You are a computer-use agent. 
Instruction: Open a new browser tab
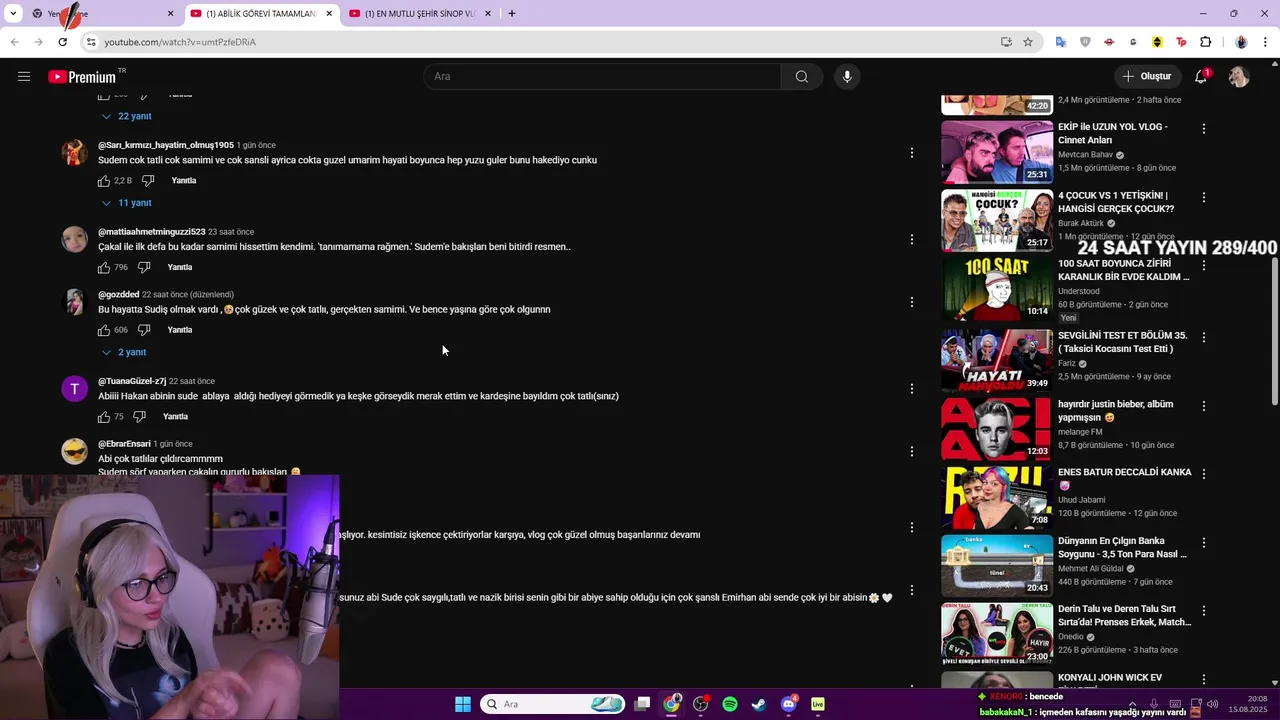tap(512, 14)
